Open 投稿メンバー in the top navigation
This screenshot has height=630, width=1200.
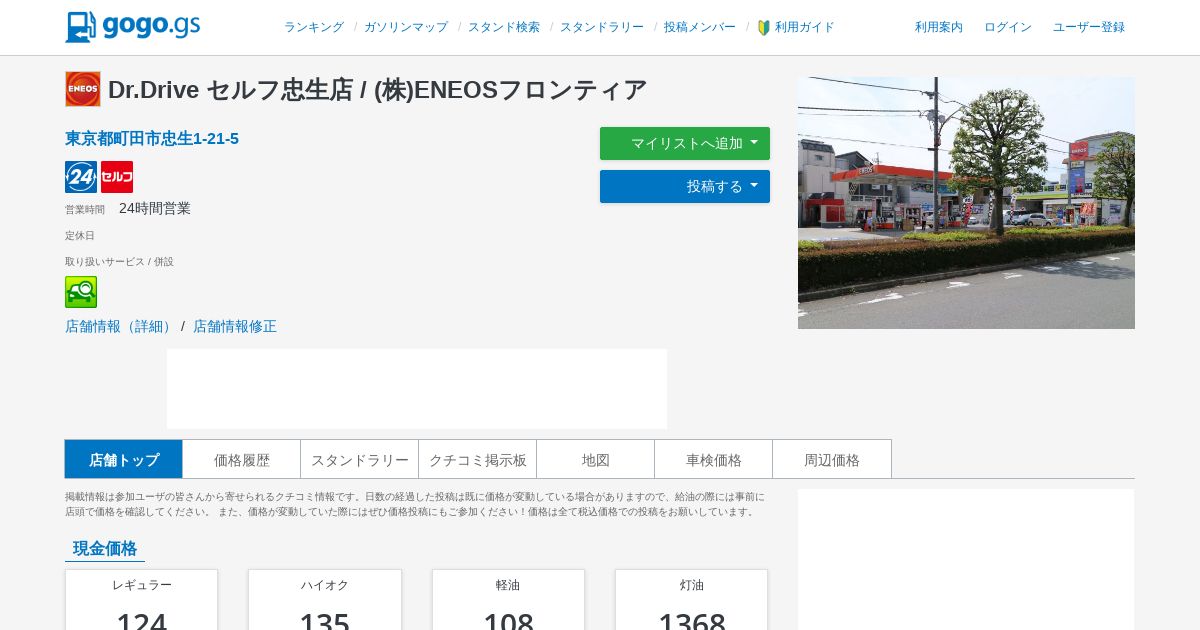tap(700, 27)
